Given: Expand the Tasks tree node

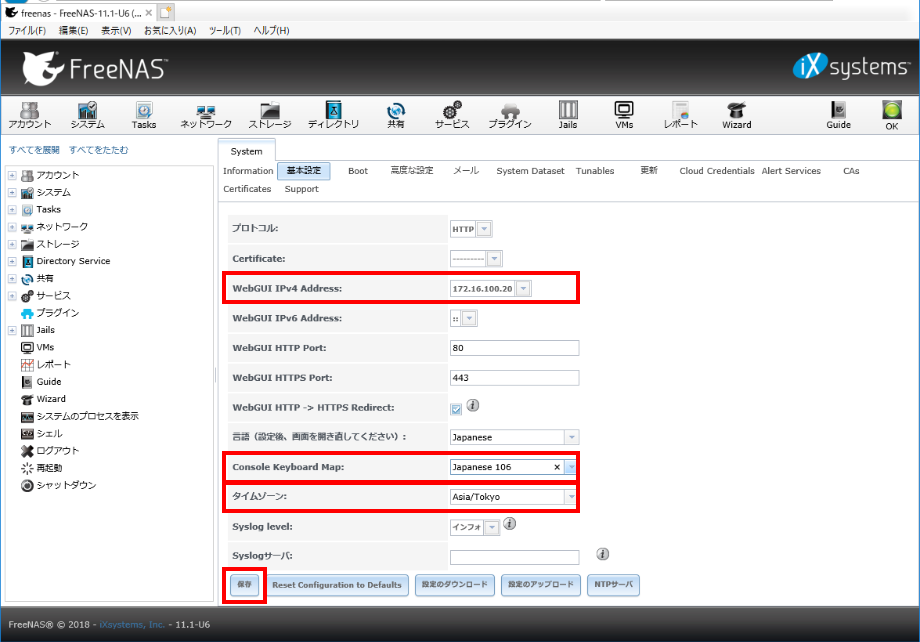Looking at the screenshot, I should 12,210.
